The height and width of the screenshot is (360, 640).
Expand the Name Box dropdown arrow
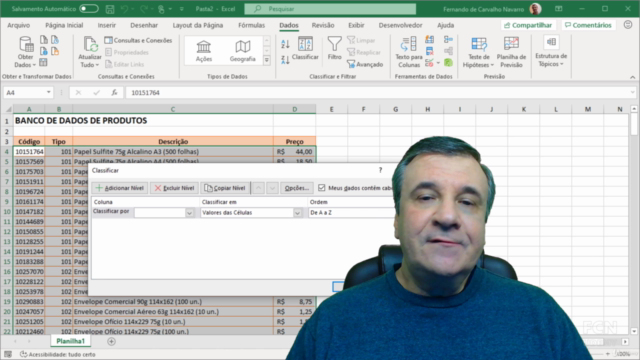click(x=49, y=93)
